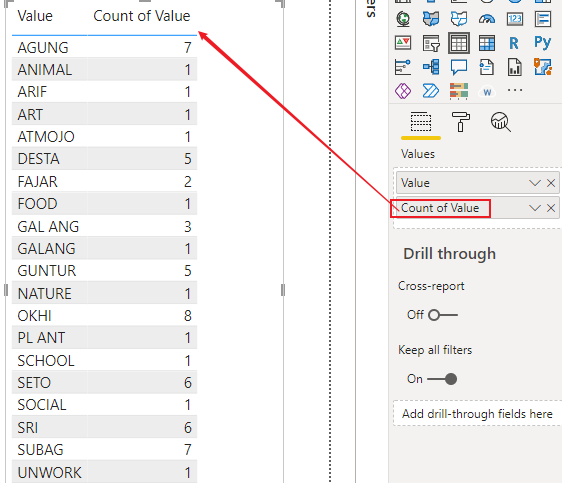Remove Count of Value field with X
The height and width of the screenshot is (483, 562).
551,208
